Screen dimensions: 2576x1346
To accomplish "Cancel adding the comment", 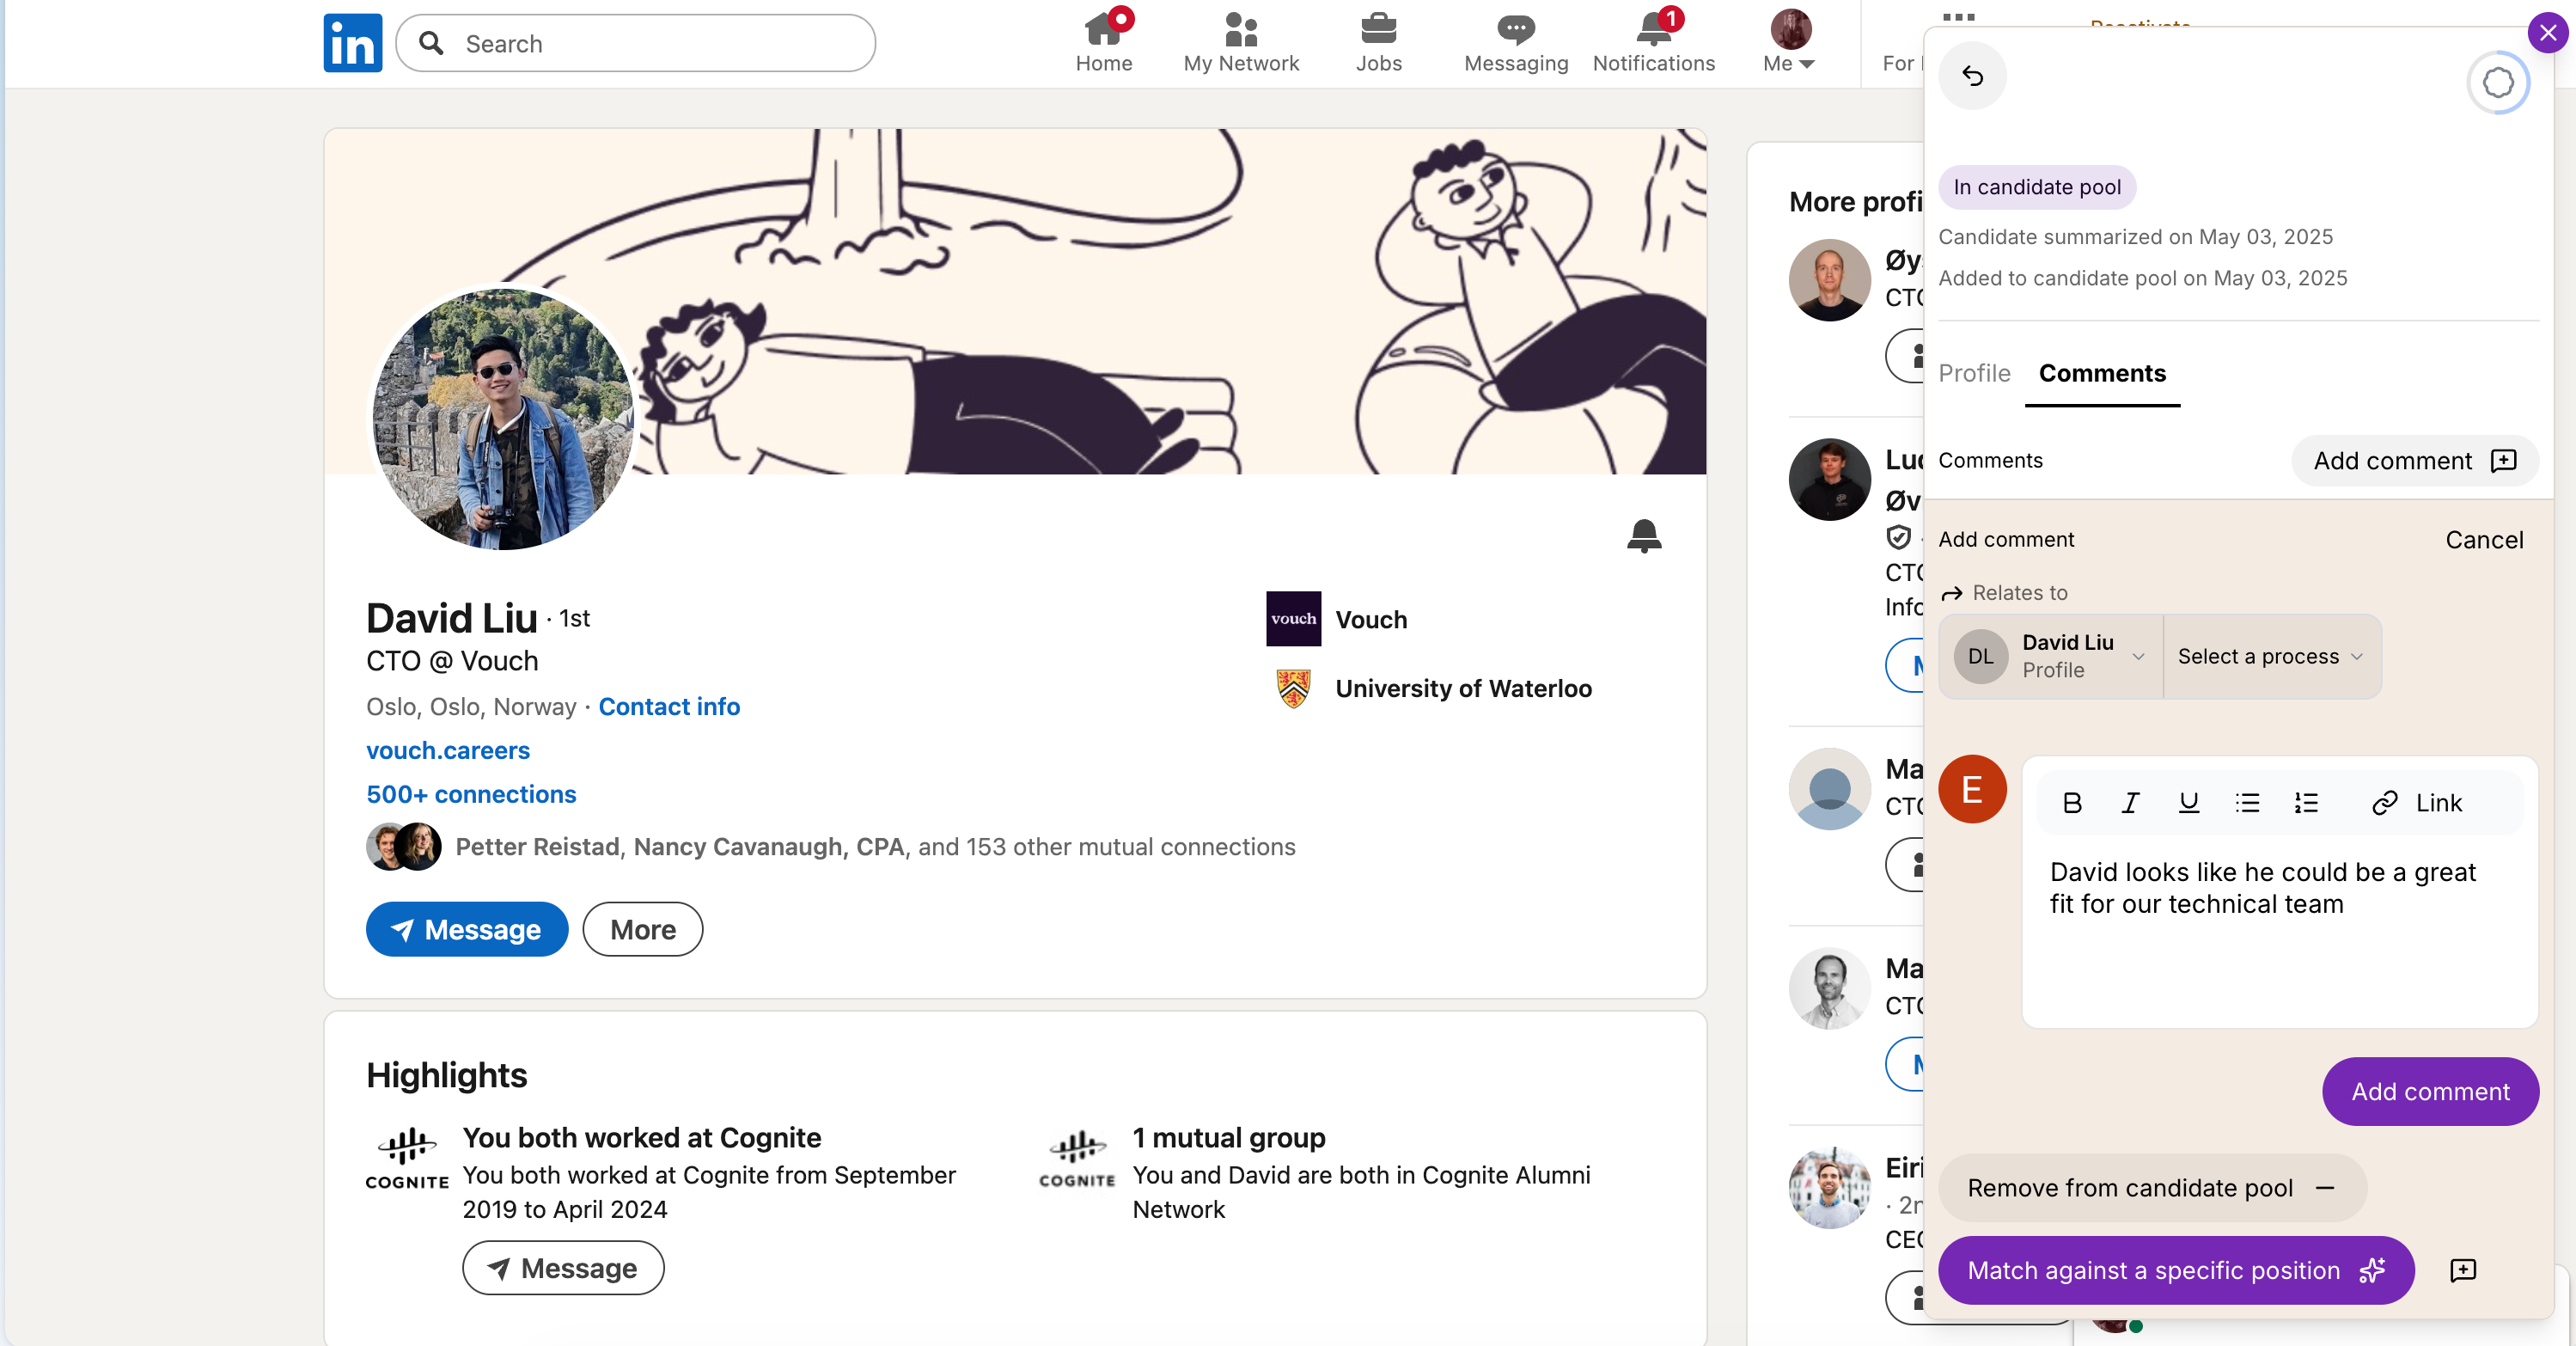I will (2483, 540).
